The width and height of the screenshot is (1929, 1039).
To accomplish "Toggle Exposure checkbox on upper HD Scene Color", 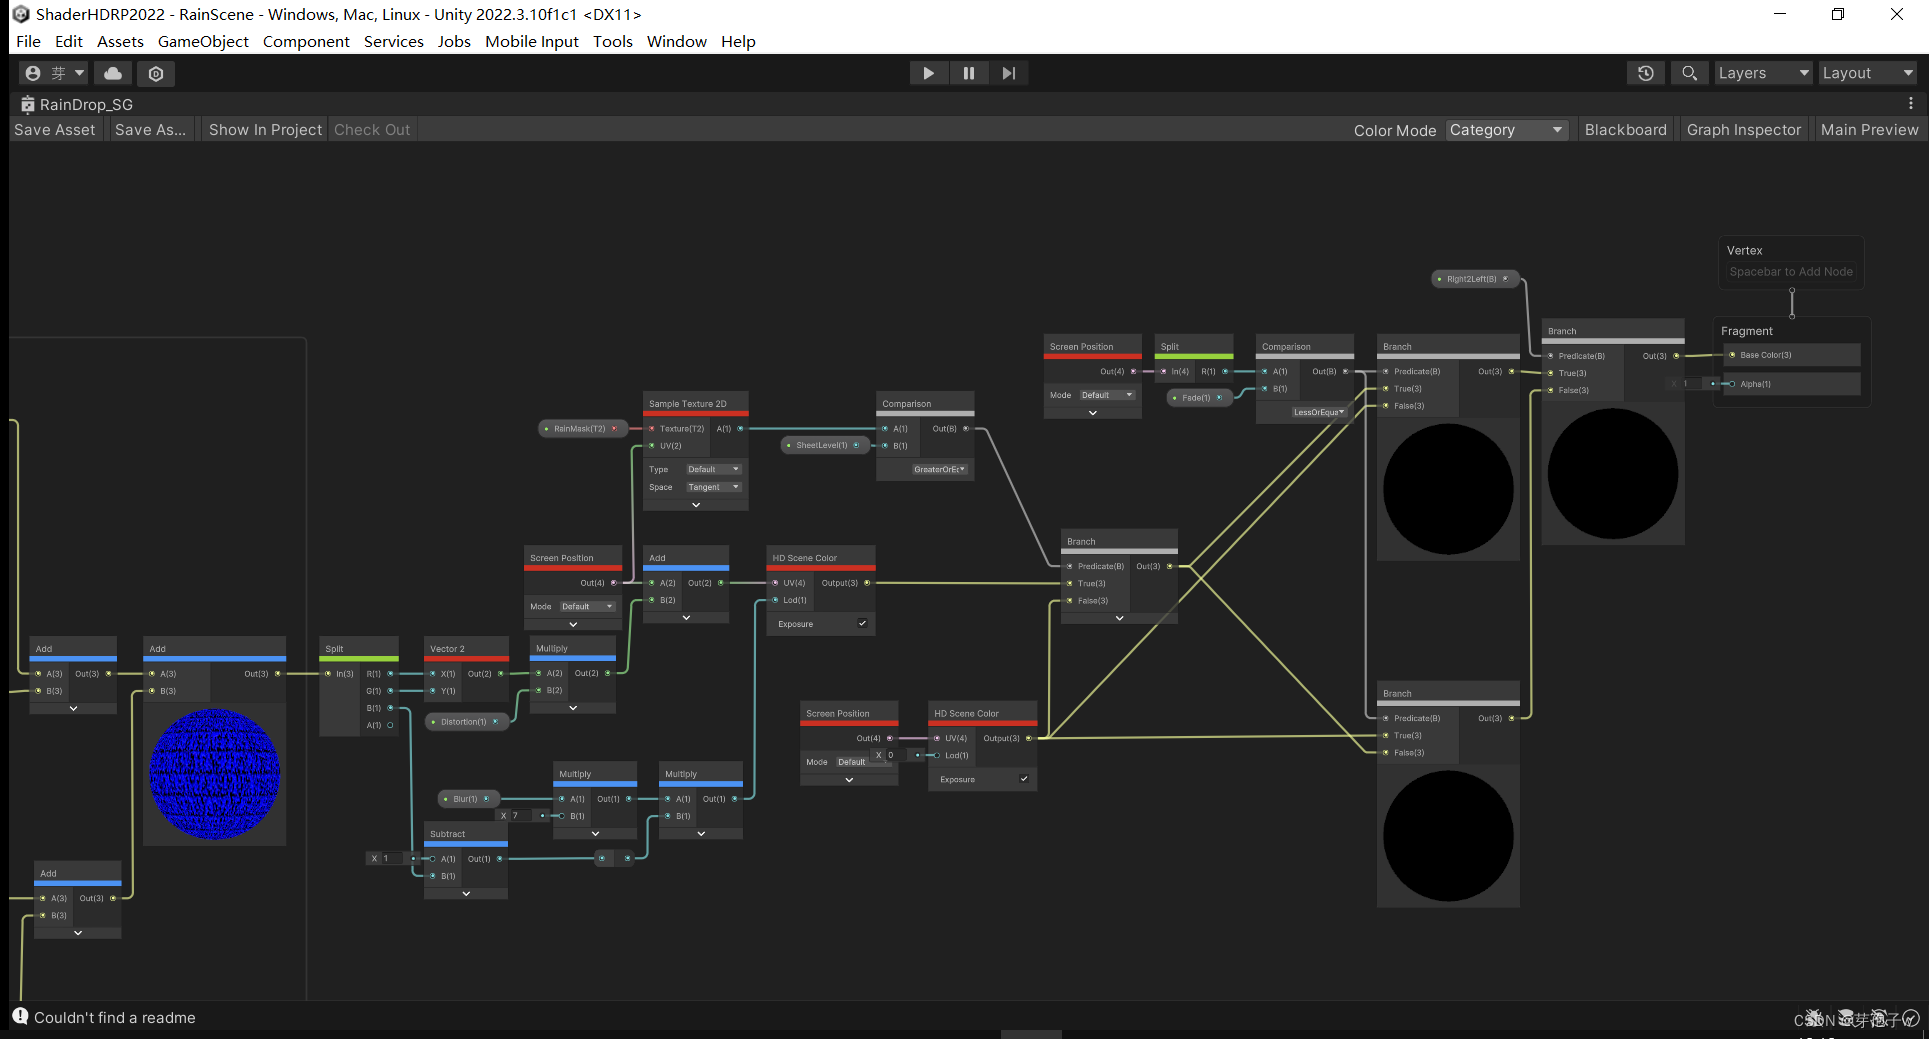I will (862, 623).
